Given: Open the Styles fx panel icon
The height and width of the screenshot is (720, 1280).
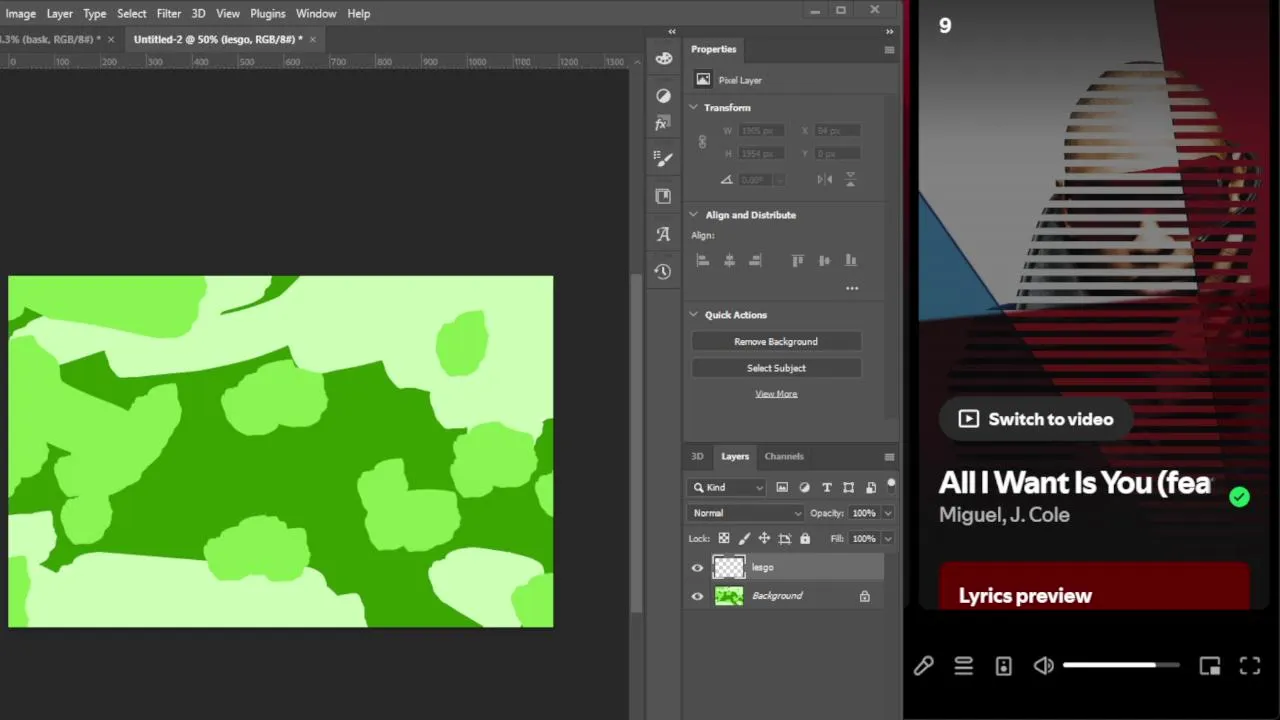Looking at the screenshot, I should point(662,124).
